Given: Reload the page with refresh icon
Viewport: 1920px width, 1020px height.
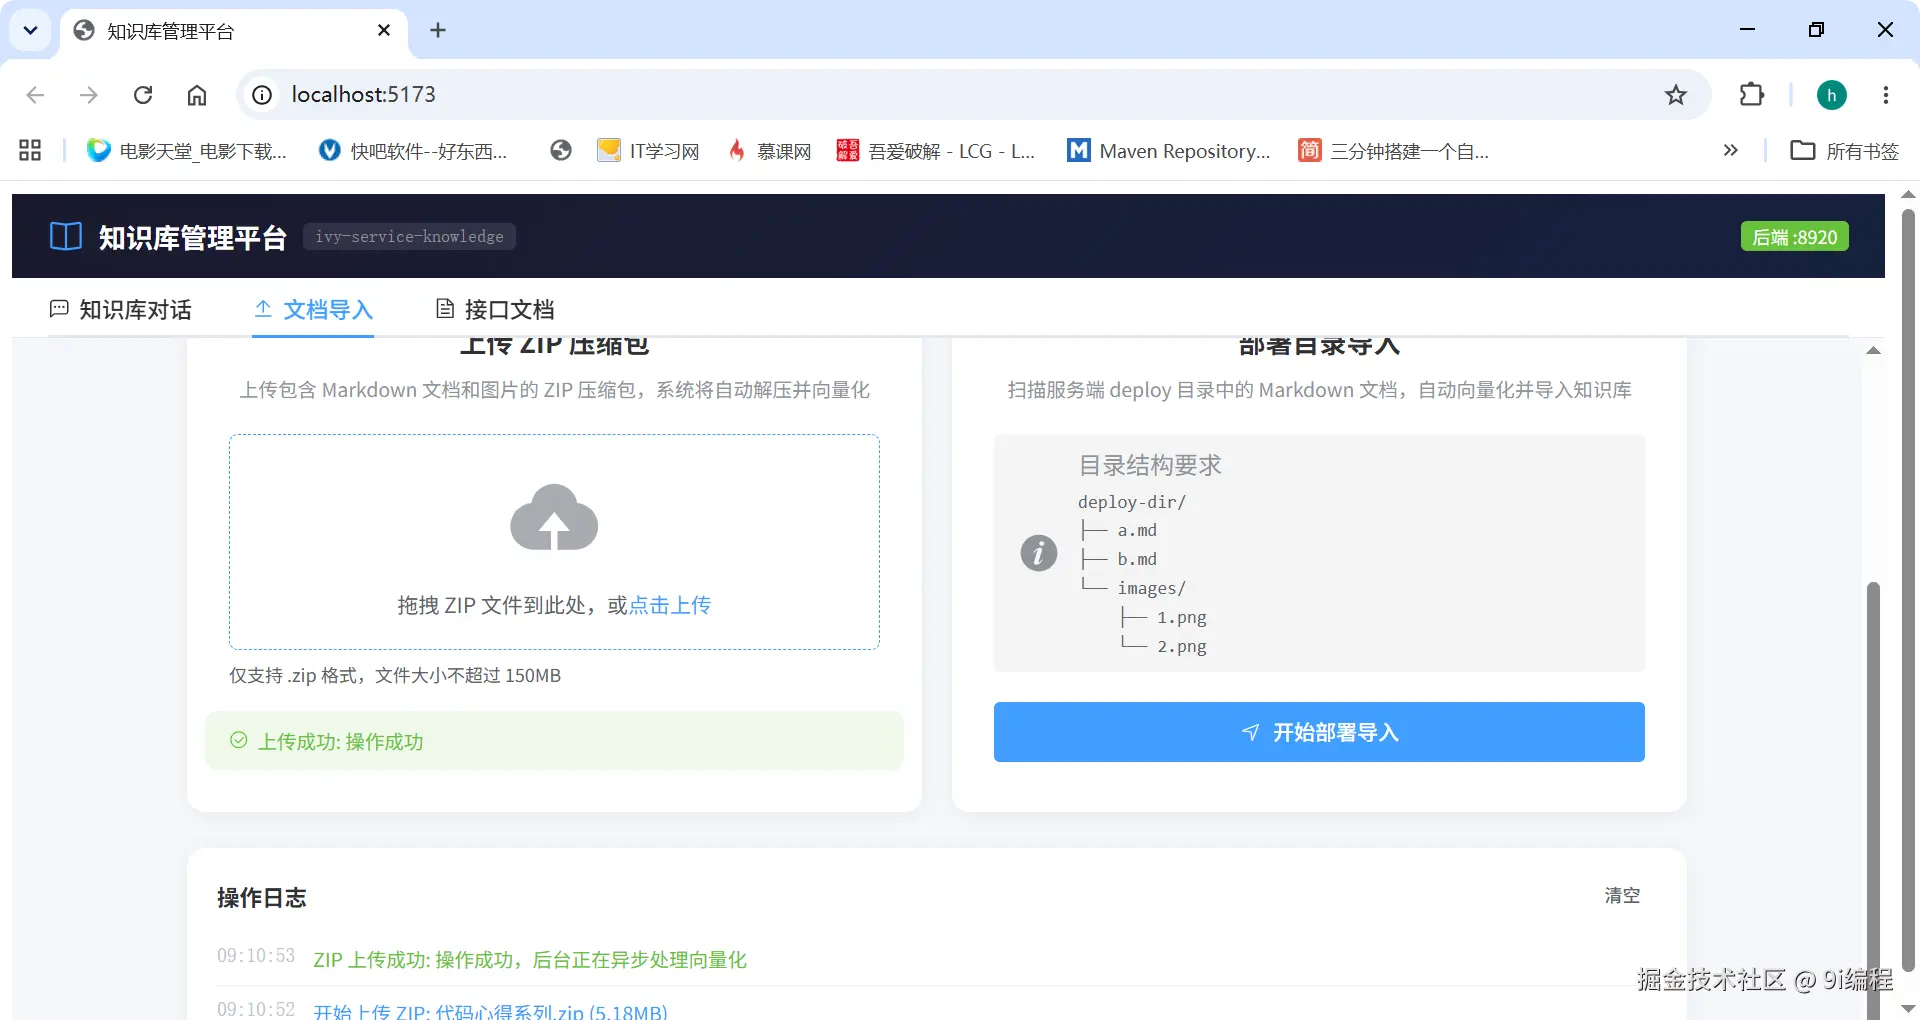Looking at the screenshot, I should (143, 95).
